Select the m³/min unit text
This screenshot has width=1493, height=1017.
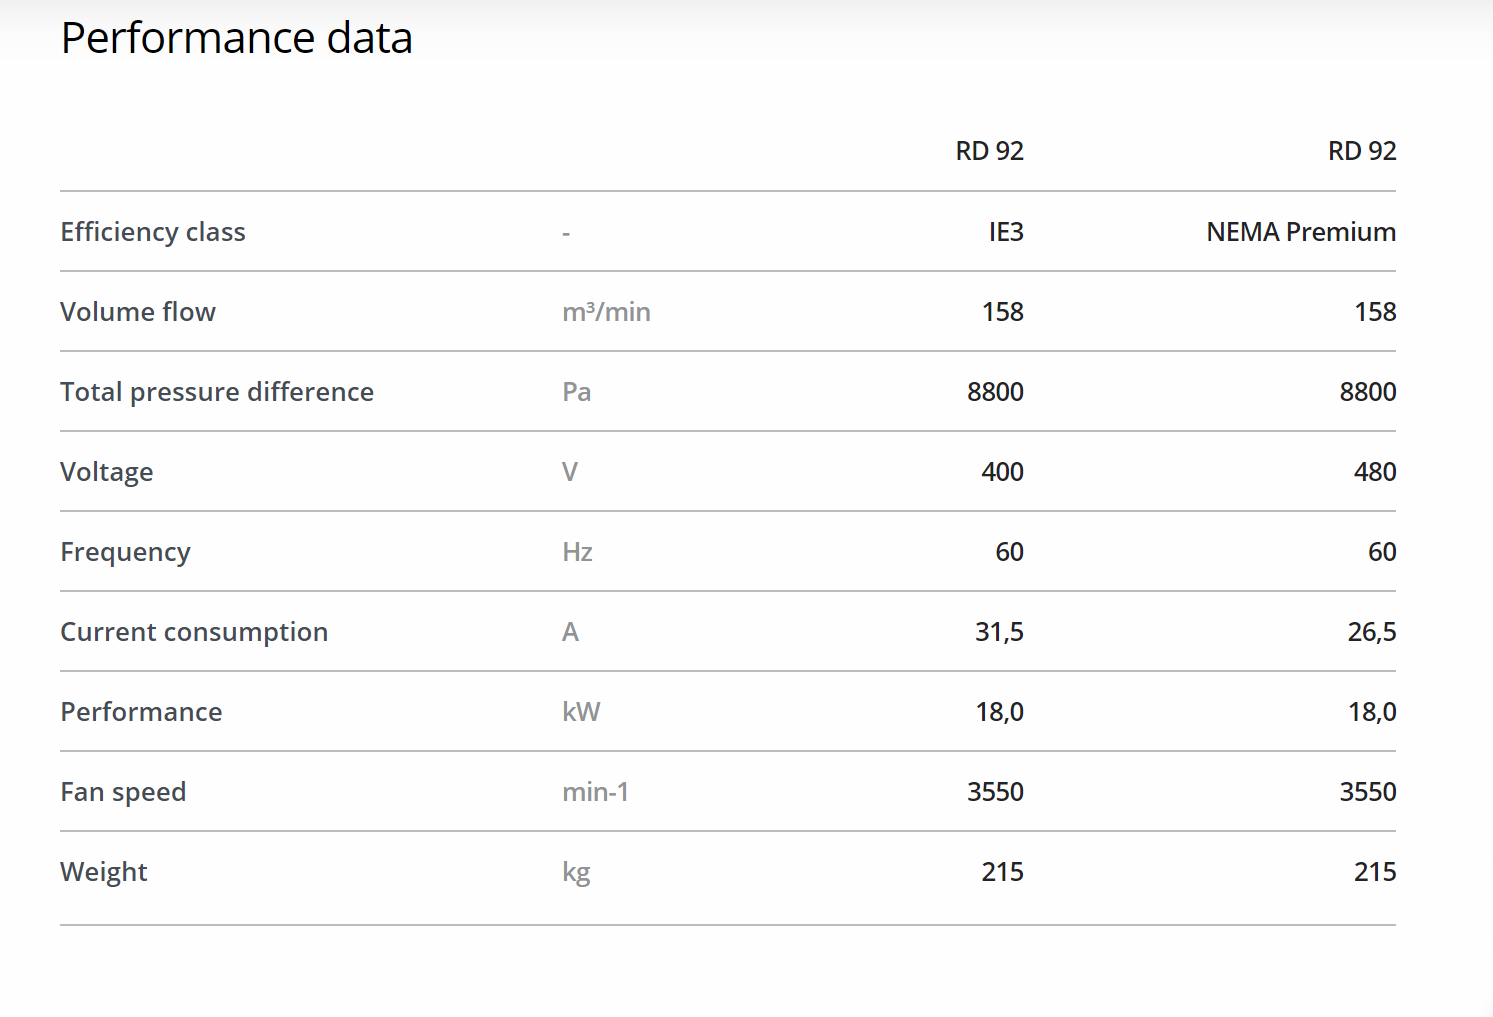tap(606, 312)
